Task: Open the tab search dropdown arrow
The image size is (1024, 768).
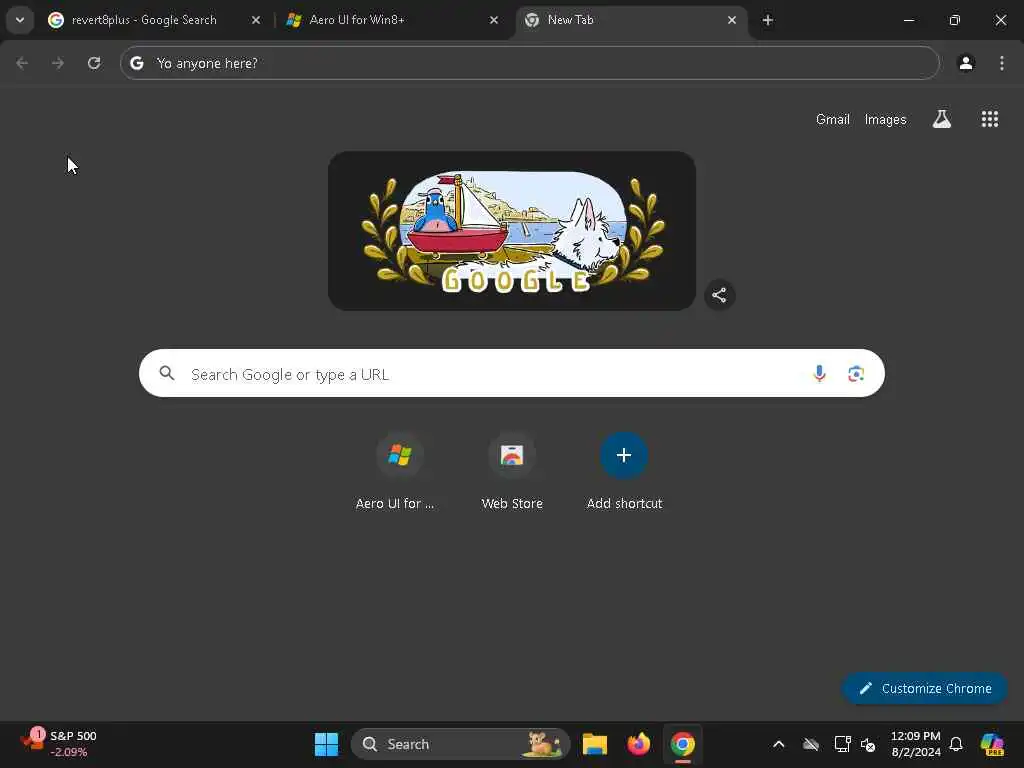Action: 20,20
